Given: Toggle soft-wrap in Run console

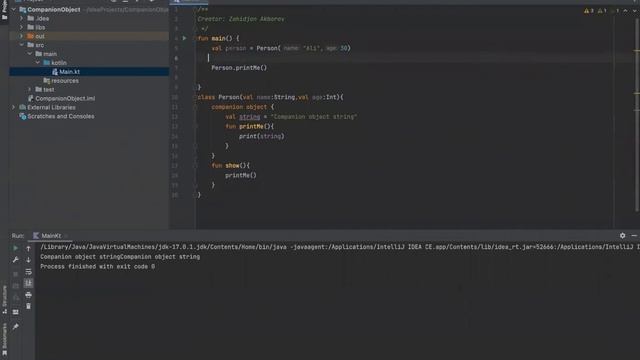Looking at the screenshot, I should (x=29, y=272).
